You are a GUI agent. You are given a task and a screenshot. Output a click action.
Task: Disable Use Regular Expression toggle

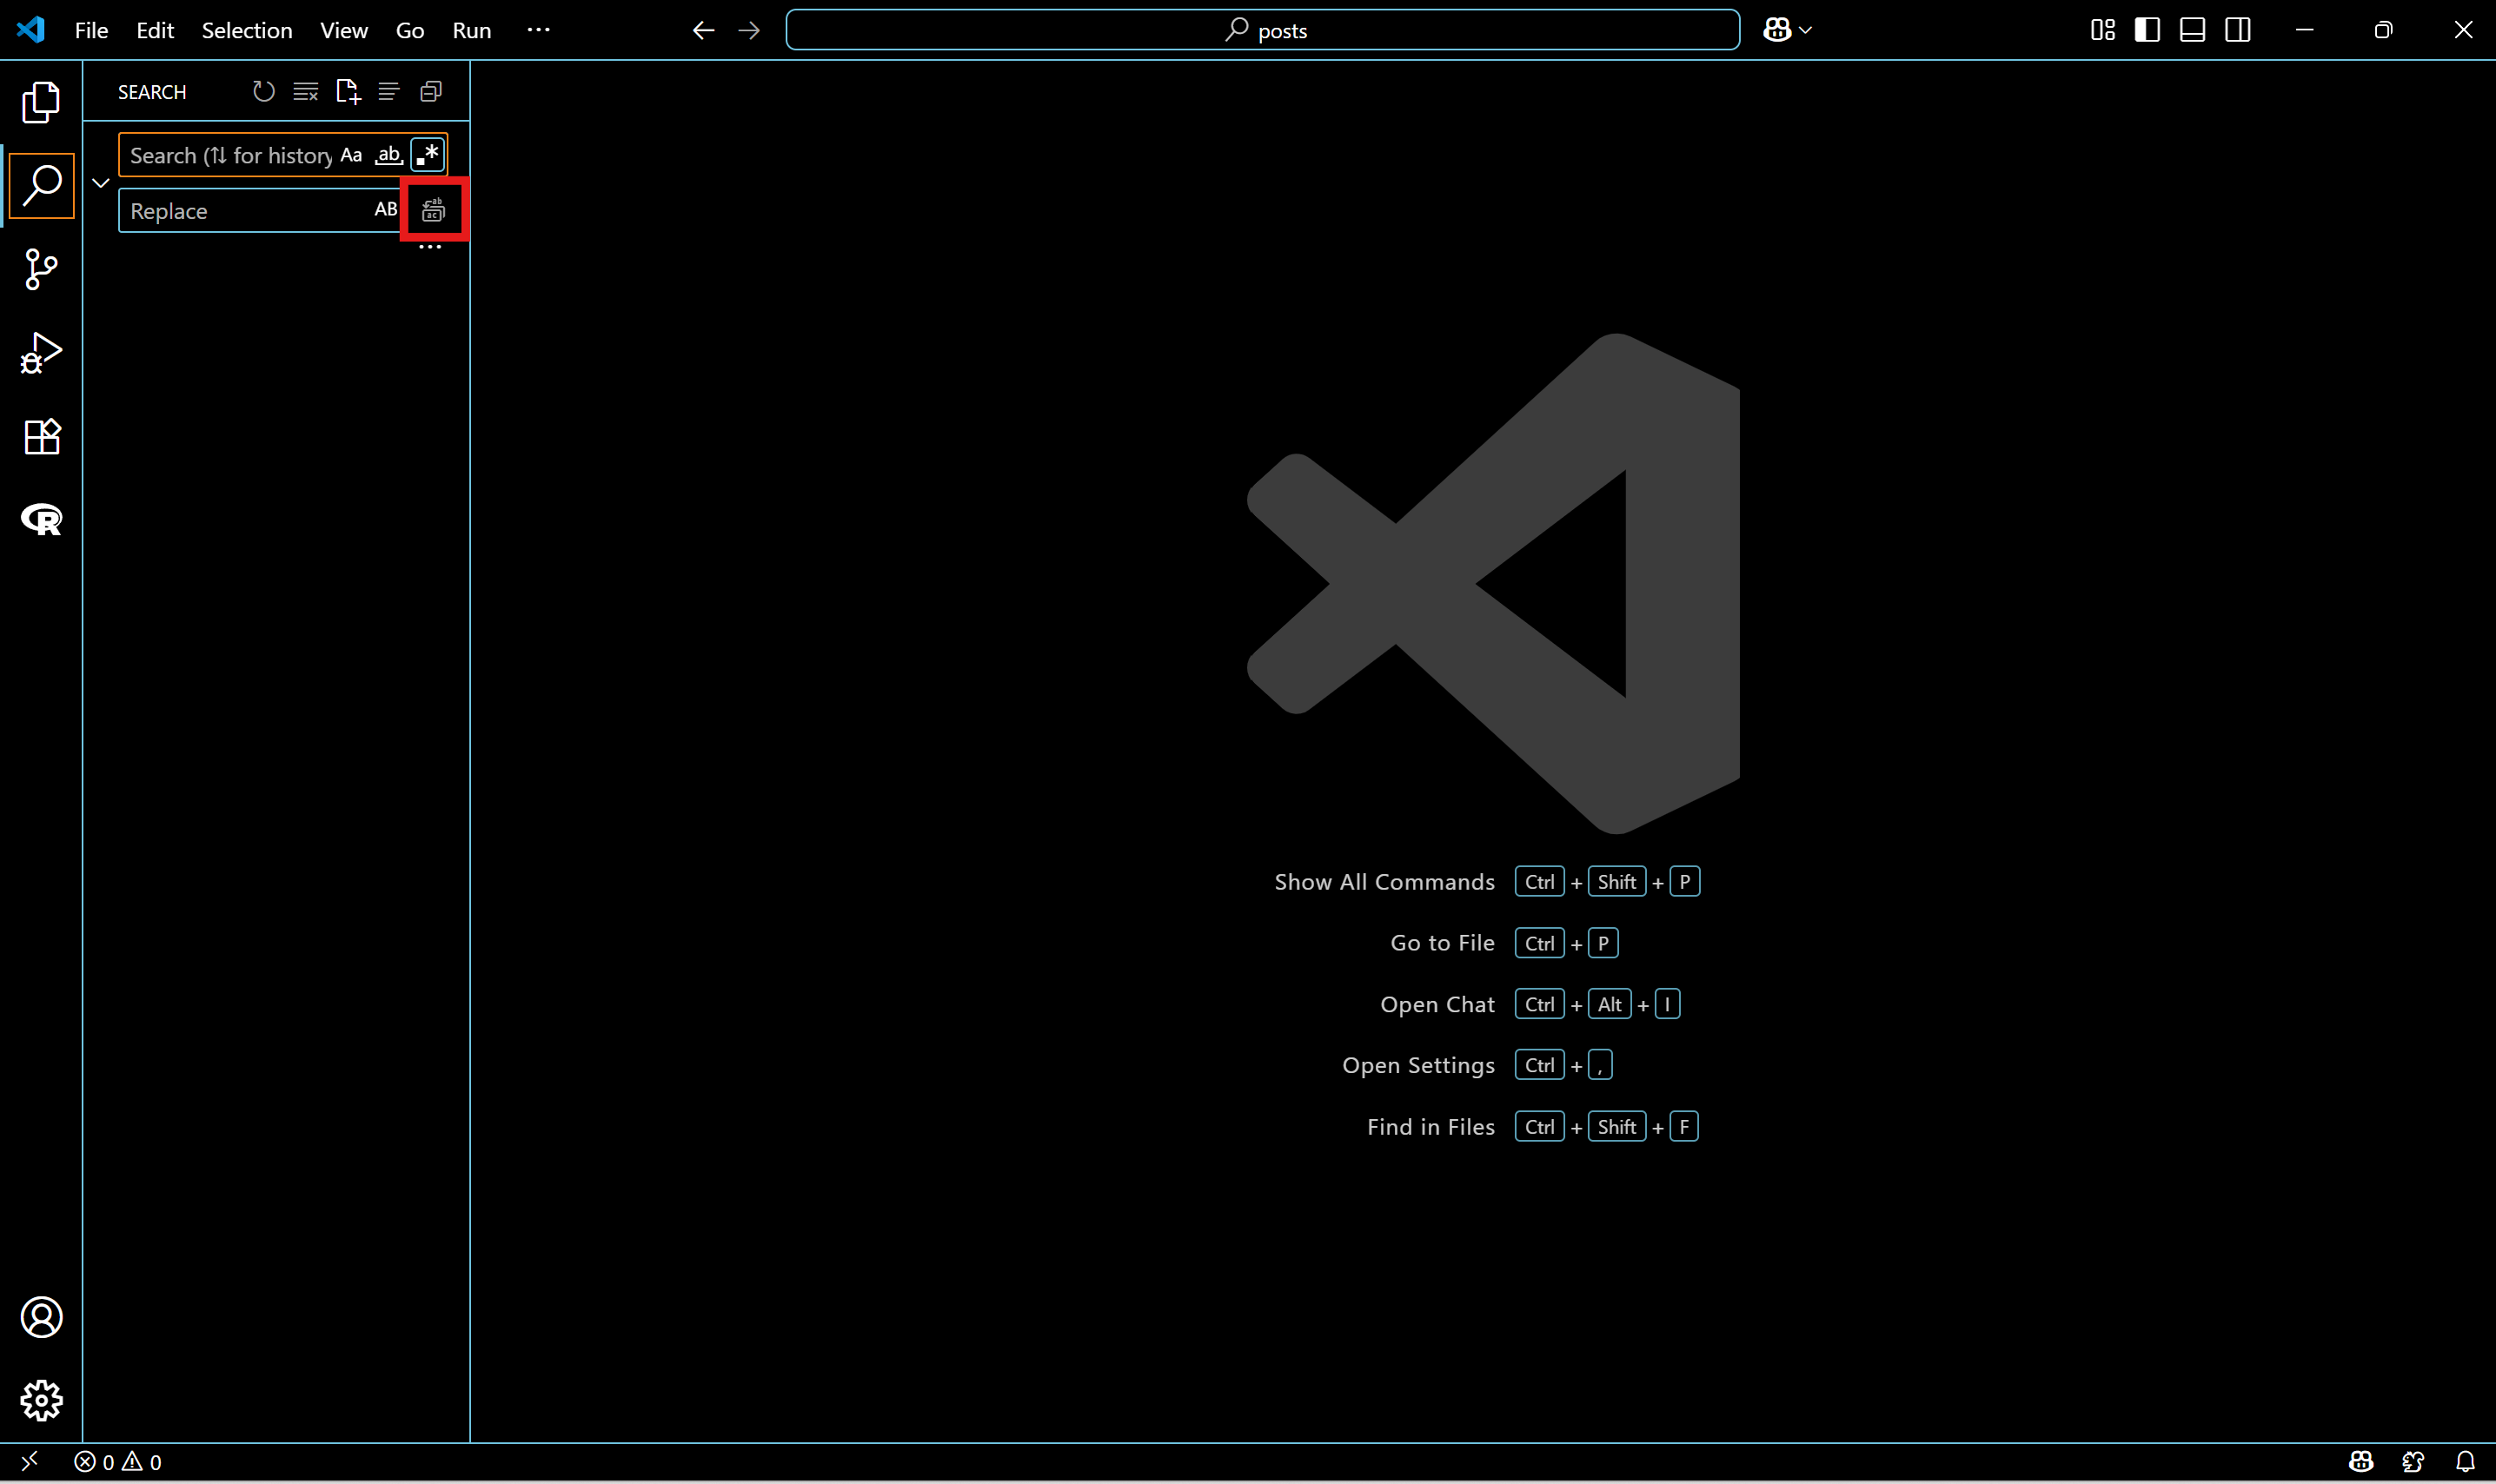click(x=427, y=155)
